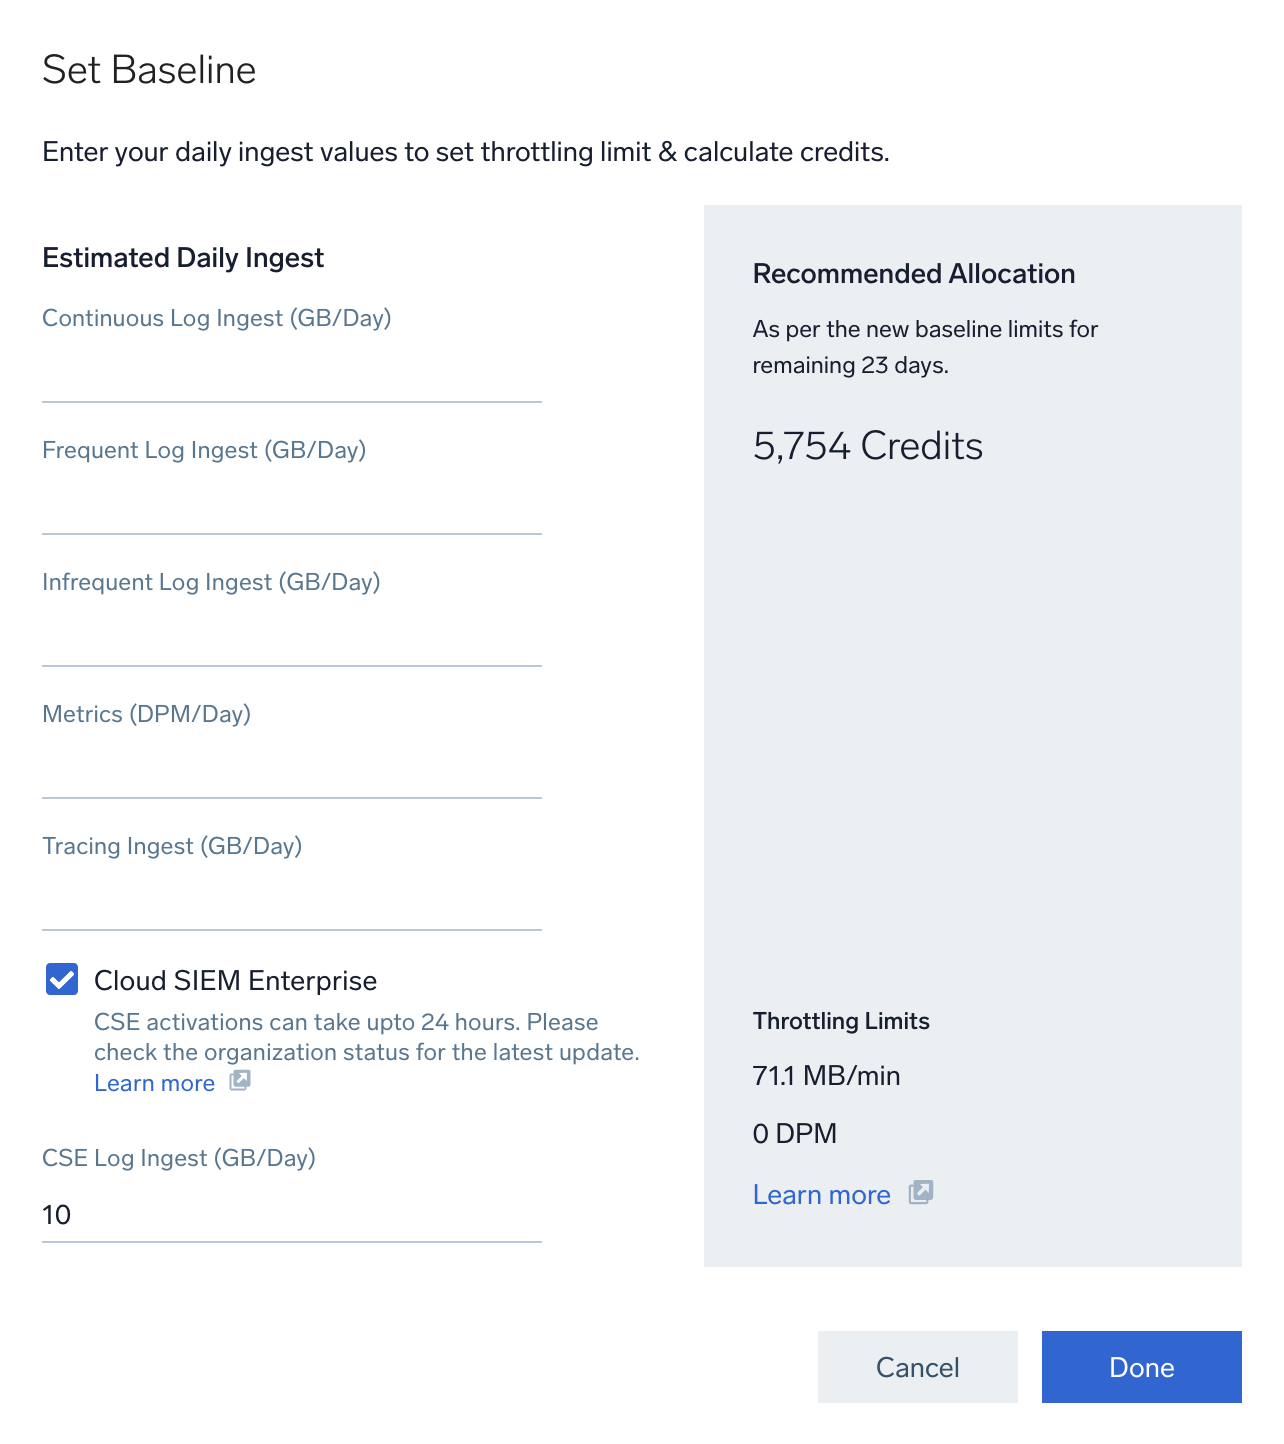Screen dimensions: 1284x1444
Task: Click external-link icon beside CSE Learn more
Action: click(x=240, y=1081)
